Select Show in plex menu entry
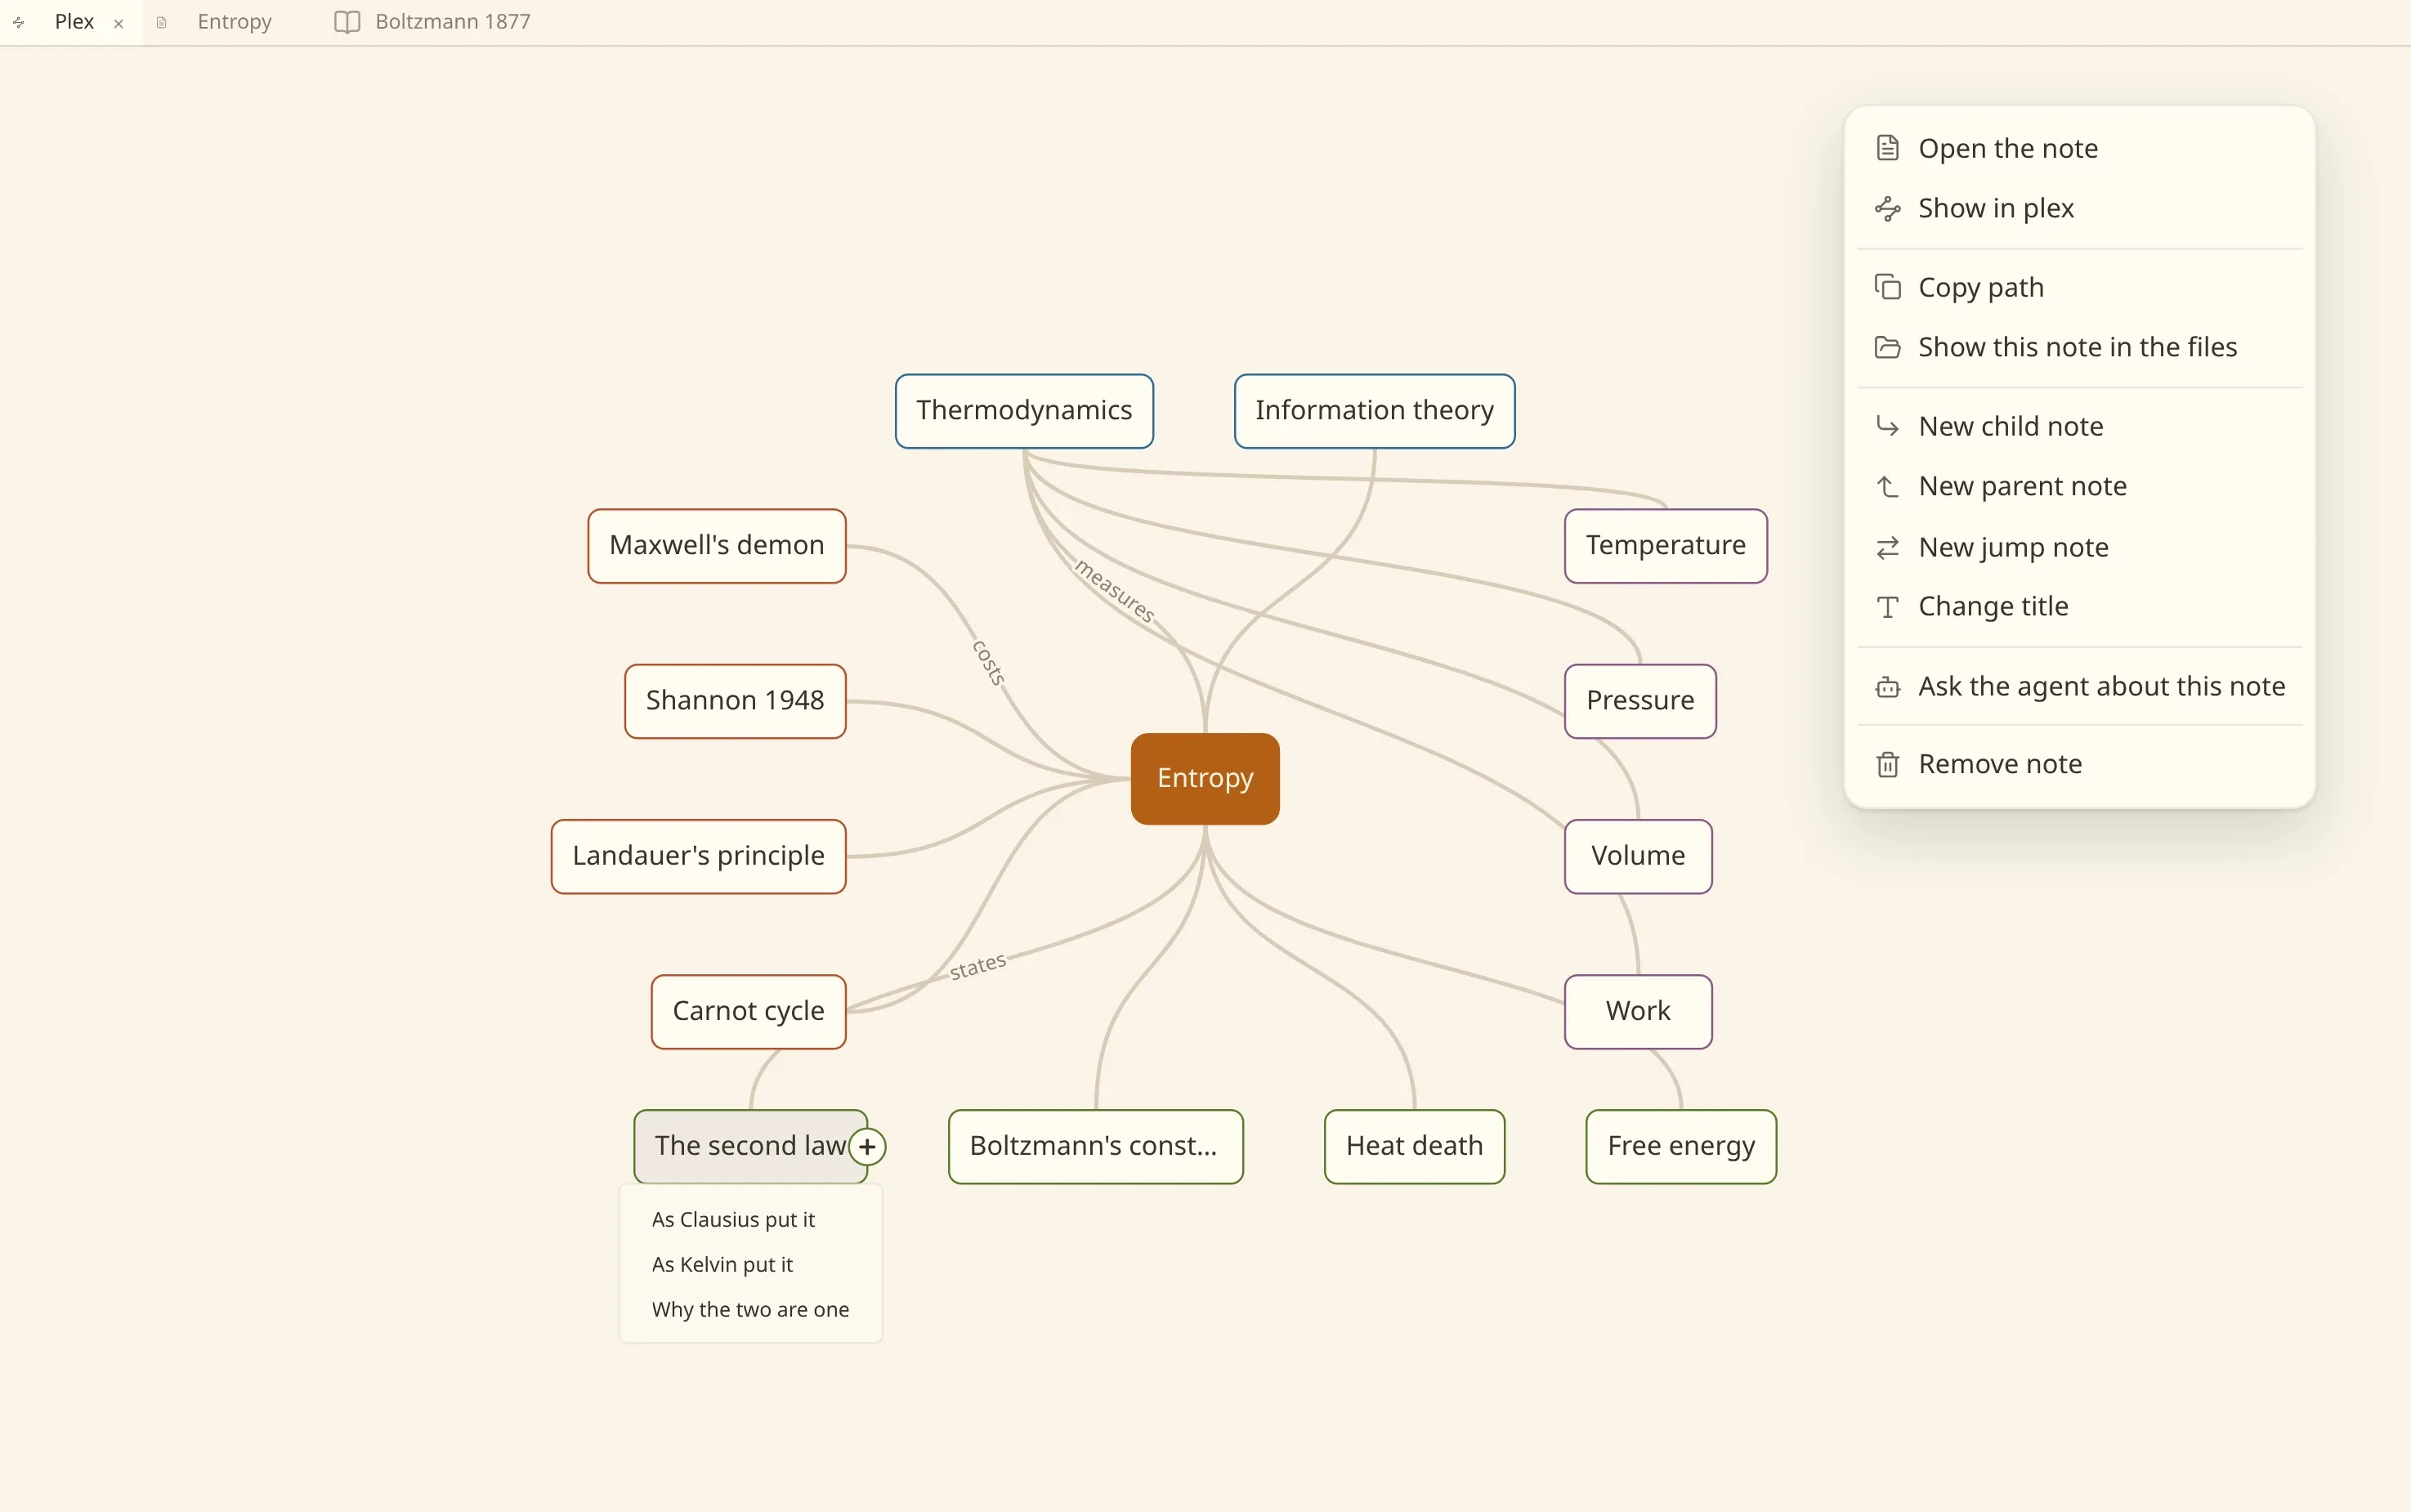2411x1512 pixels. 2079,208
